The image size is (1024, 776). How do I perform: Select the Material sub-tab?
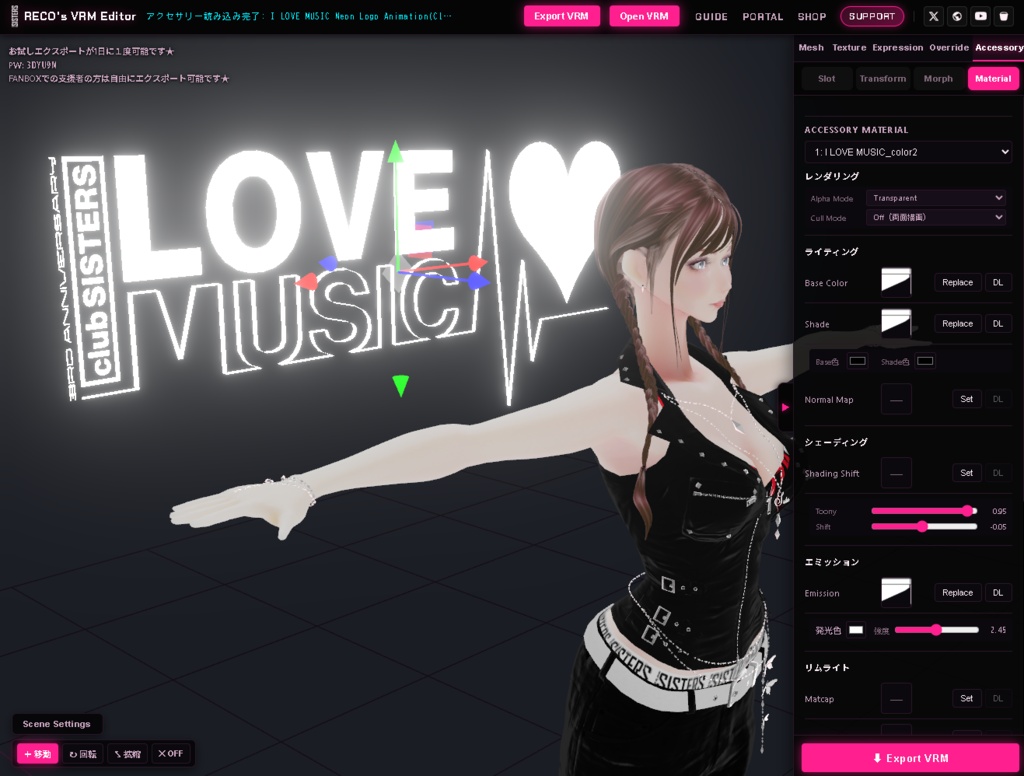(993, 78)
